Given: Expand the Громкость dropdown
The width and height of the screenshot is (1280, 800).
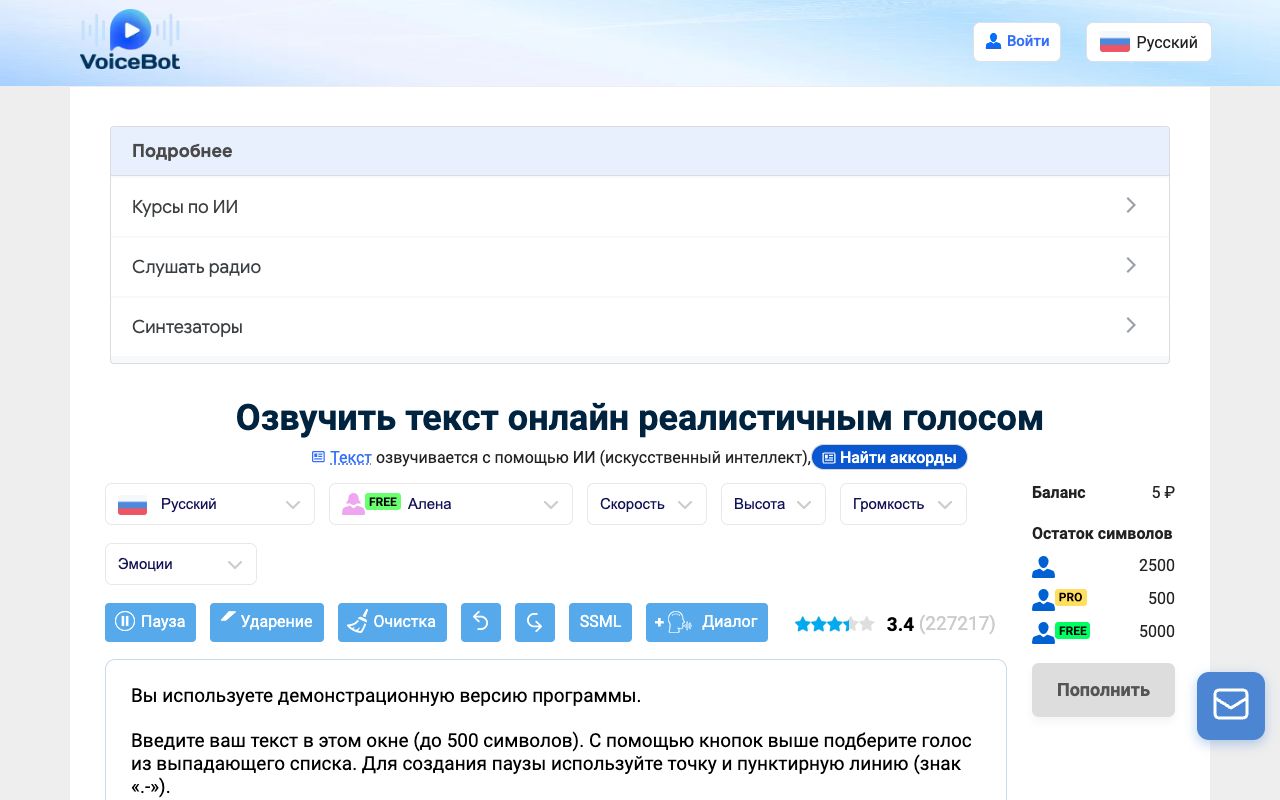Looking at the screenshot, I should [903, 504].
